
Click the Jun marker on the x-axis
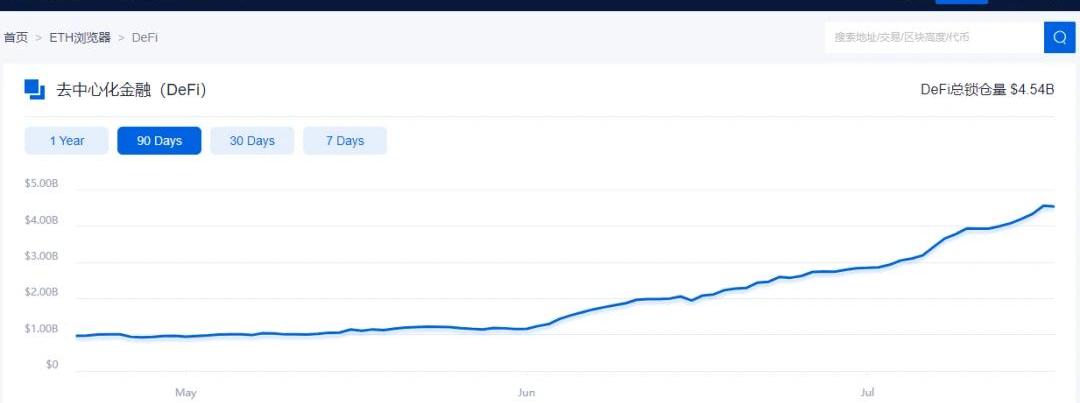point(526,393)
